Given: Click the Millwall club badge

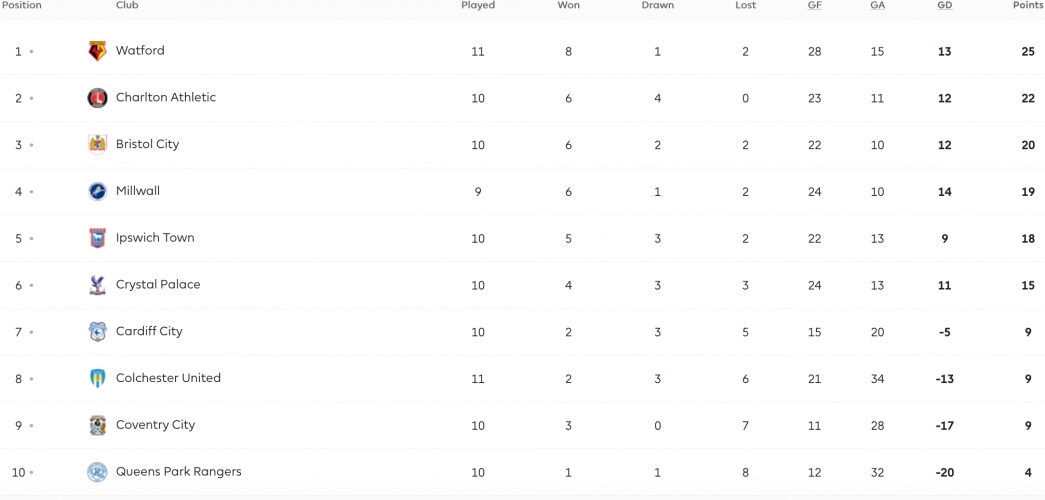Looking at the screenshot, I should pos(97,191).
